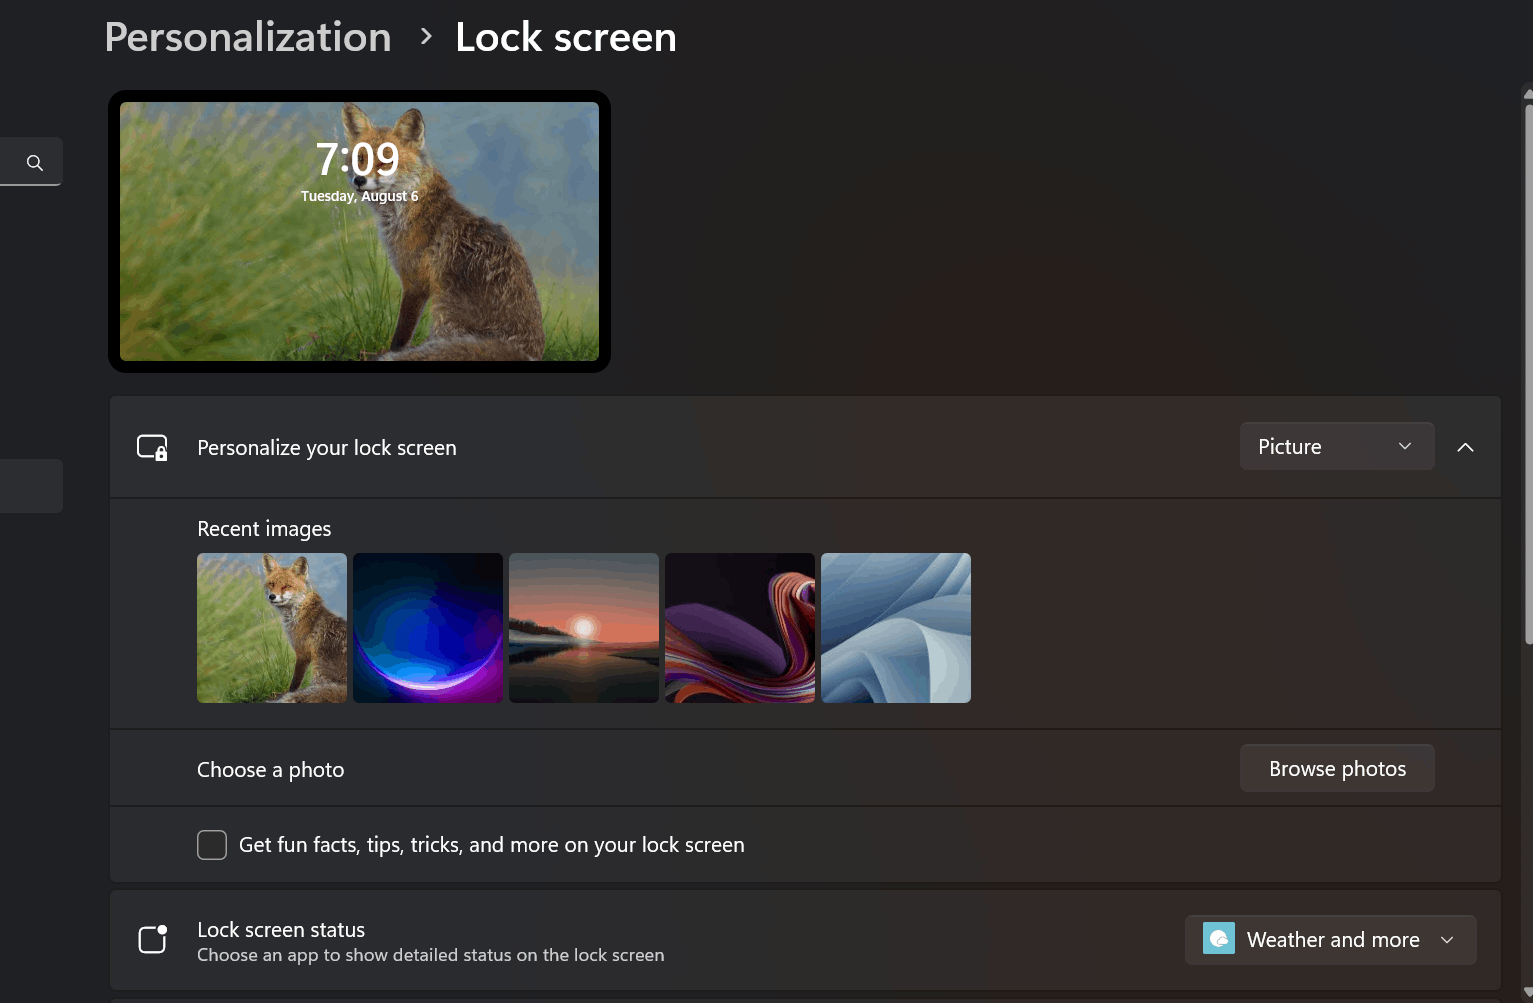Select the blue purple glow thumbnail
Image resolution: width=1533 pixels, height=1003 pixels.
click(428, 628)
